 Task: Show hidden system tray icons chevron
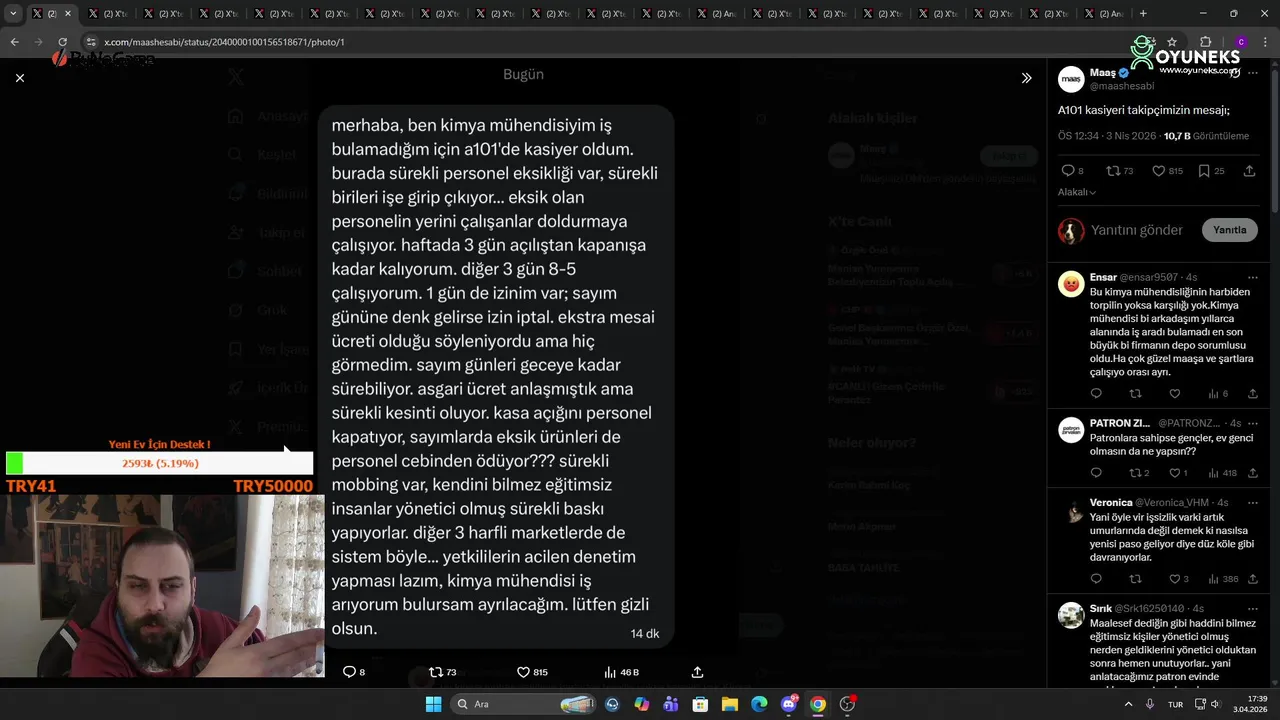tap(1129, 704)
